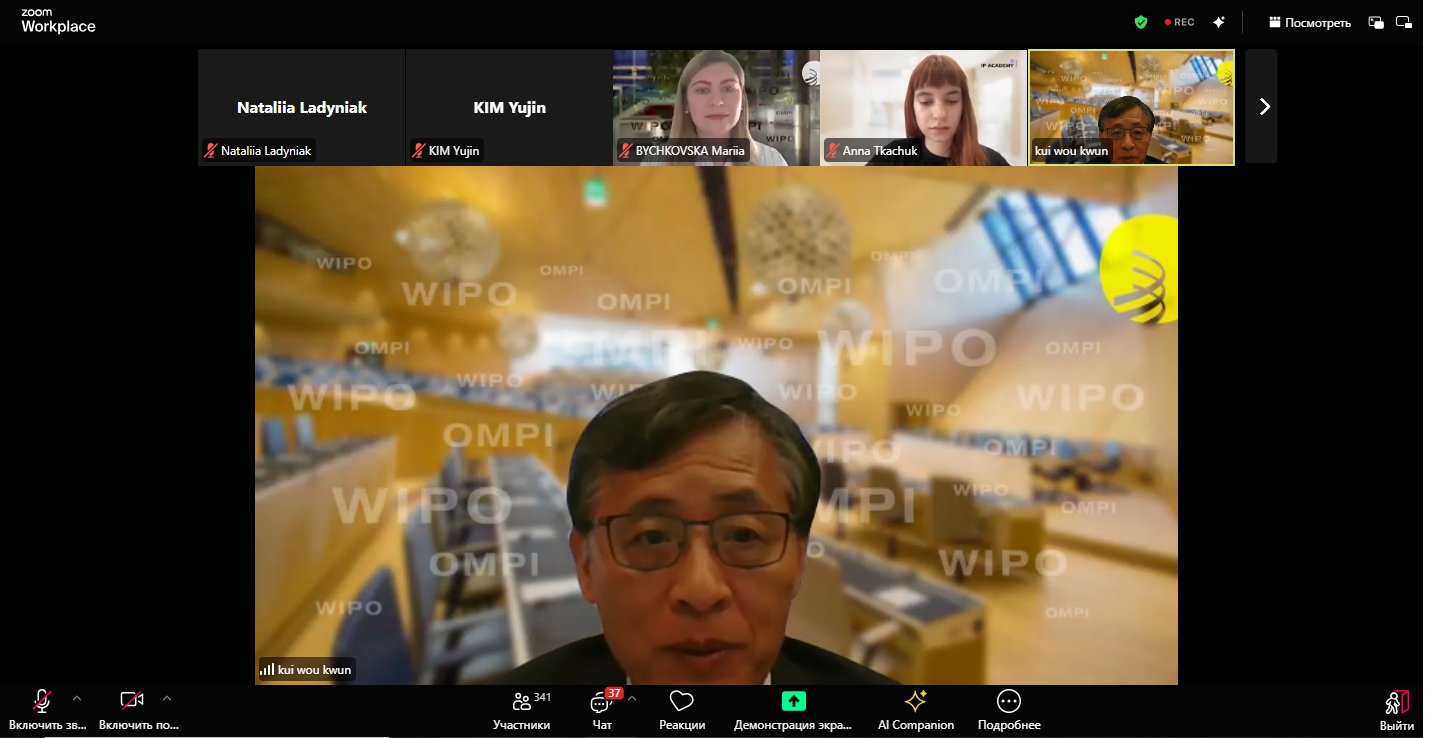Select kui wou kwun's highlighted thumbnail

(1132, 107)
